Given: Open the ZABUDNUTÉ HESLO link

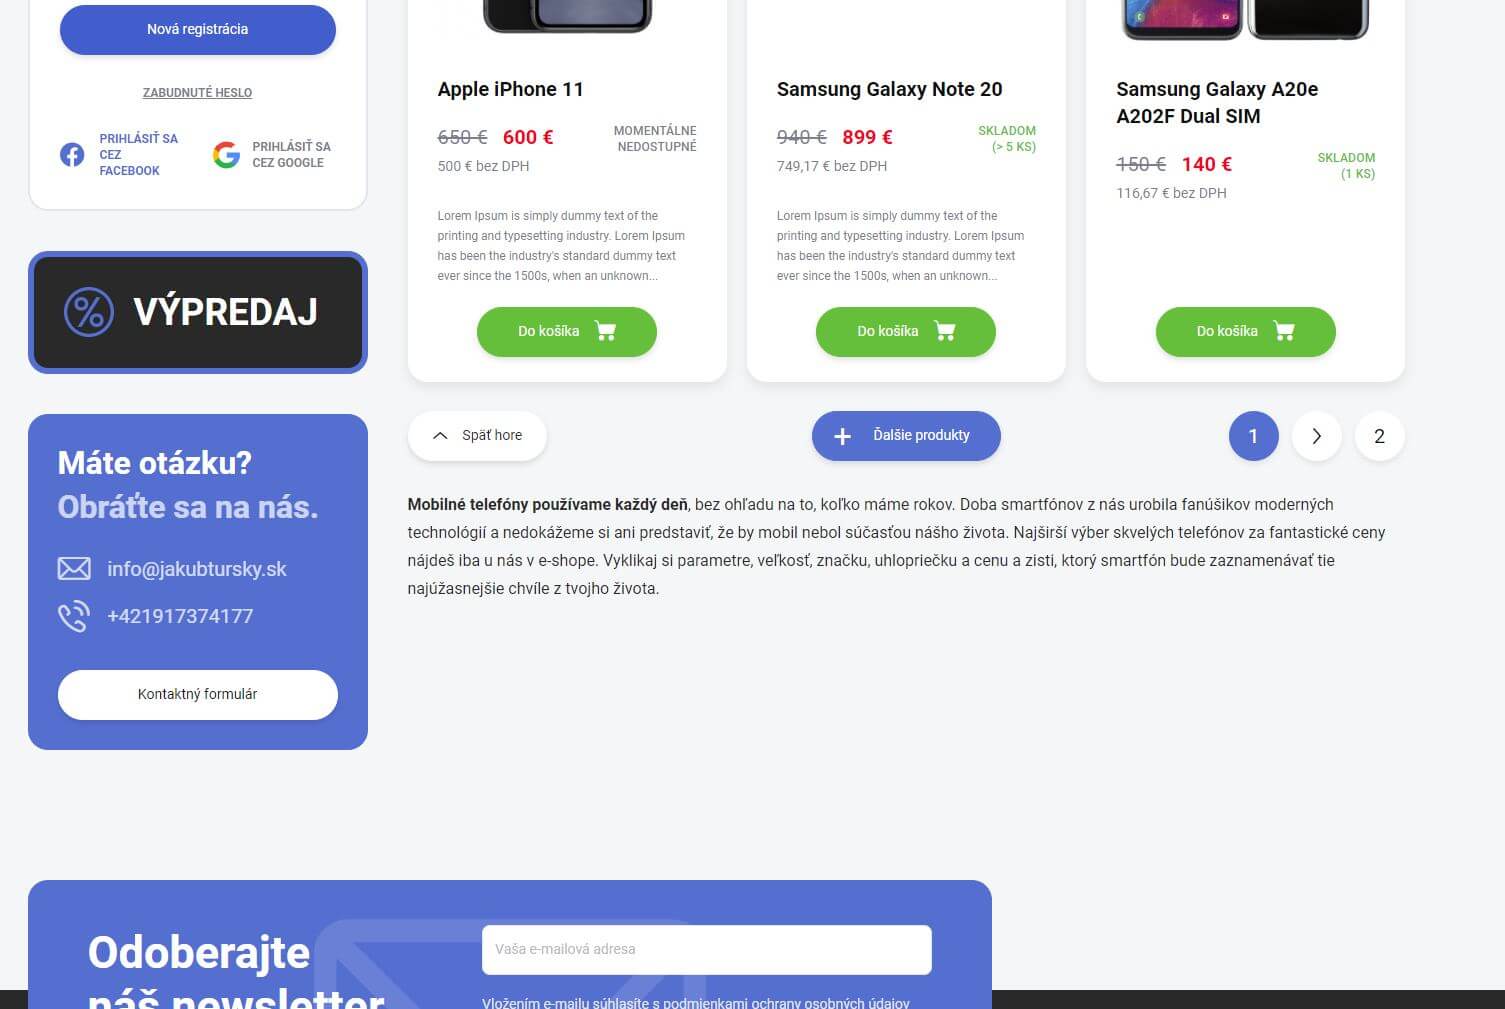Looking at the screenshot, I should 197,93.
